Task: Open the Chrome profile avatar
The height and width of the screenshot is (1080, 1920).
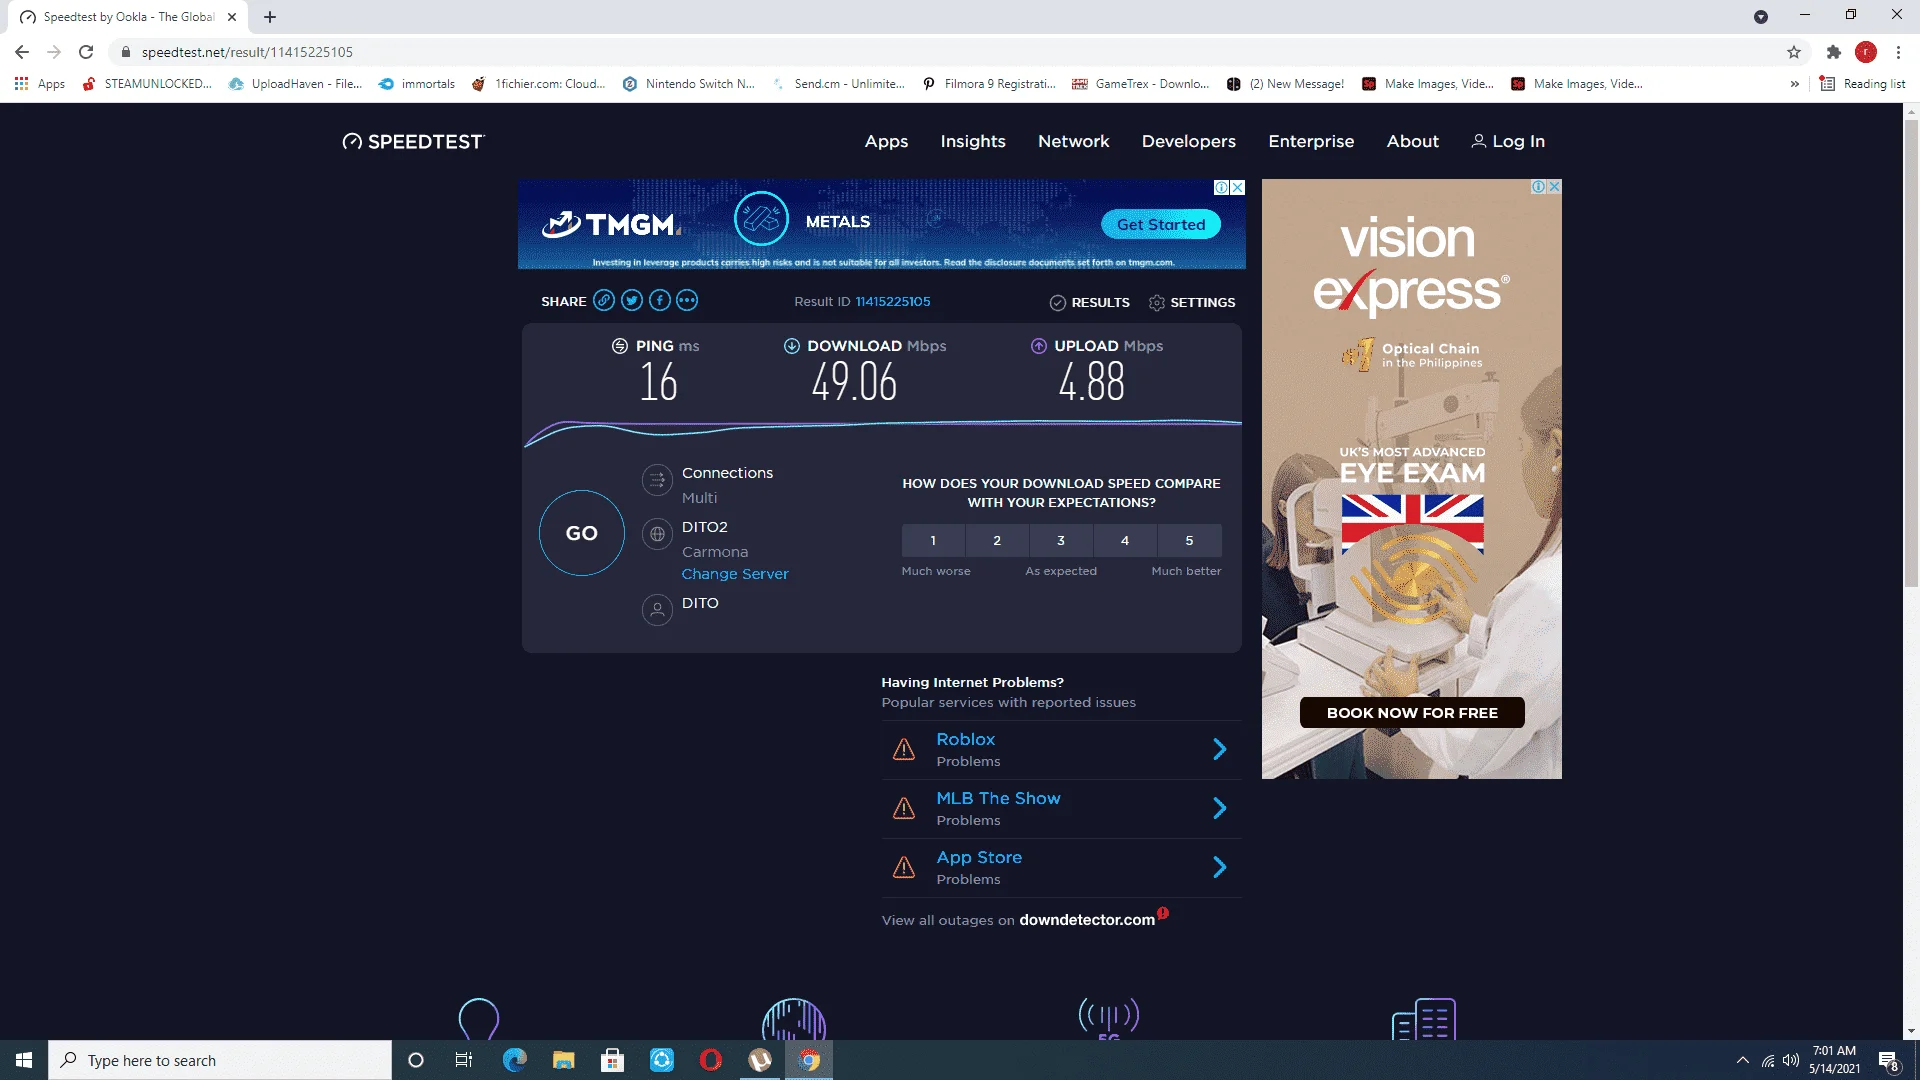Action: (1866, 52)
